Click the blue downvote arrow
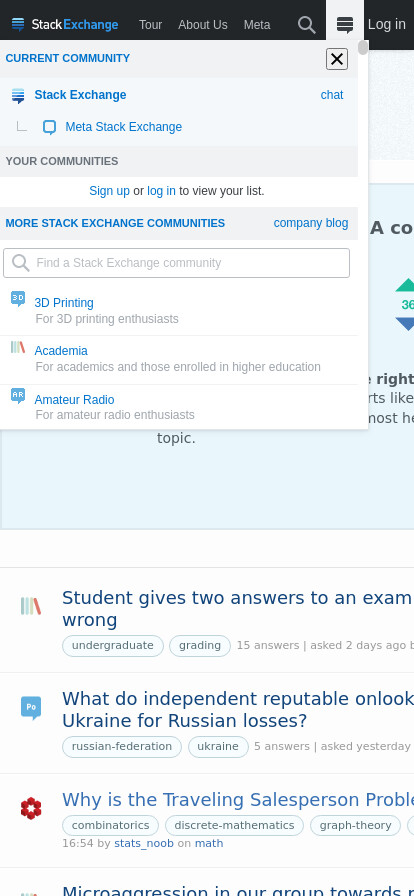414x896 pixels. point(406,325)
